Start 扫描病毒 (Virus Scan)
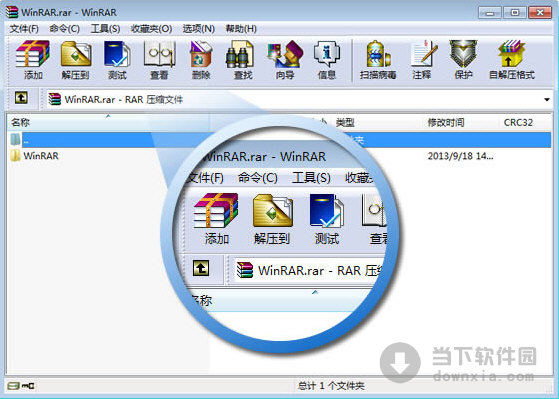Image resolution: width=559 pixels, height=399 pixels. tap(378, 60)
